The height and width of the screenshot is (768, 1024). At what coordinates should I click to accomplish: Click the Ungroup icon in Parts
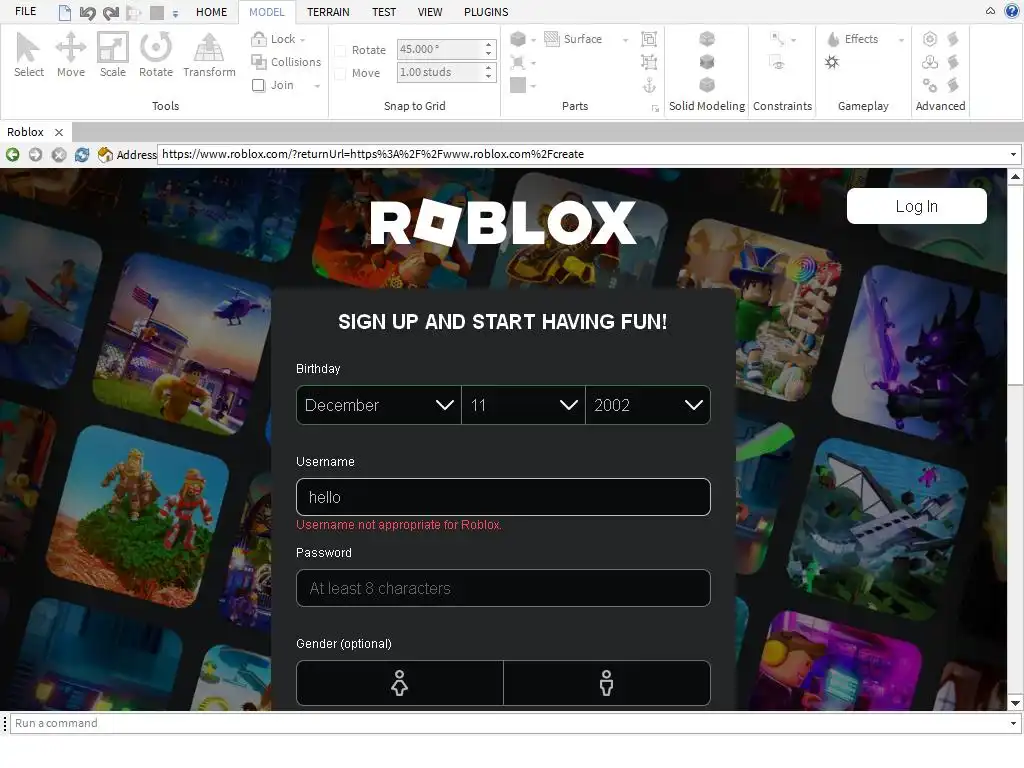tap(649, 62)
